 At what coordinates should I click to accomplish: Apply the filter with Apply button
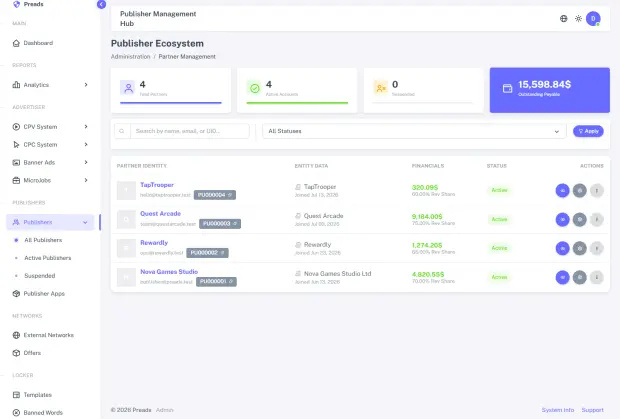pyautogui.click(x=588, y=131)
